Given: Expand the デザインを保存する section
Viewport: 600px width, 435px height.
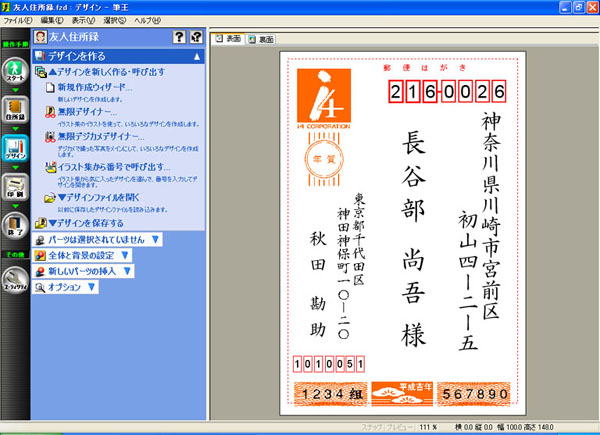Looking at the screenshot, I should click(85, 223).
